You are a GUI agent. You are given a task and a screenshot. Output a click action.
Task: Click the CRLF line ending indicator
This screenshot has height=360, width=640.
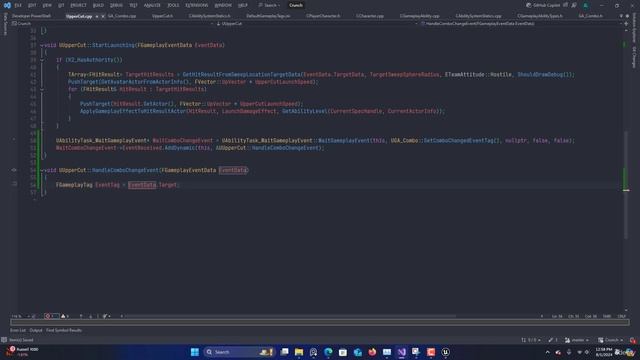click(x=622, y=316)
